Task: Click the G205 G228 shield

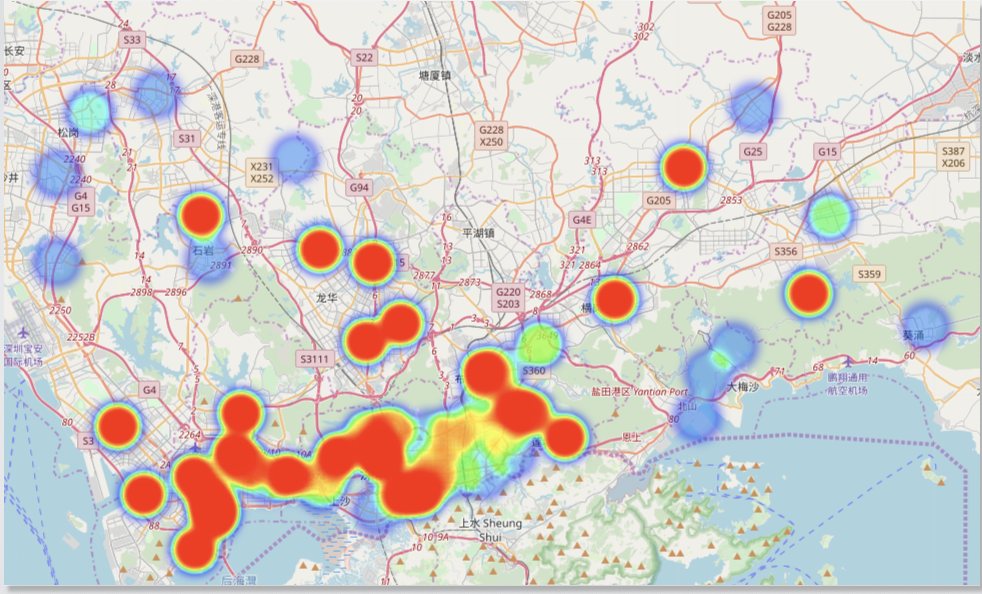Action: [779, 21]
